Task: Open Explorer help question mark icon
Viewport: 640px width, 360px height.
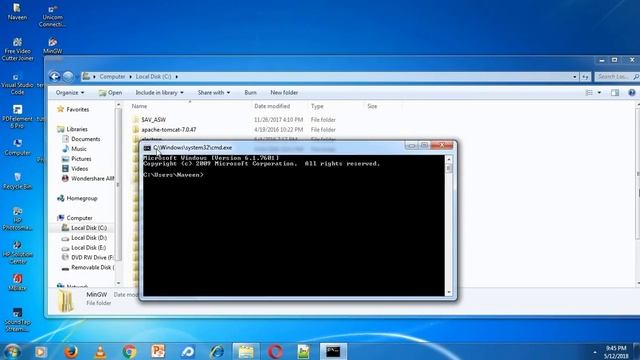Action: [632, 93]
